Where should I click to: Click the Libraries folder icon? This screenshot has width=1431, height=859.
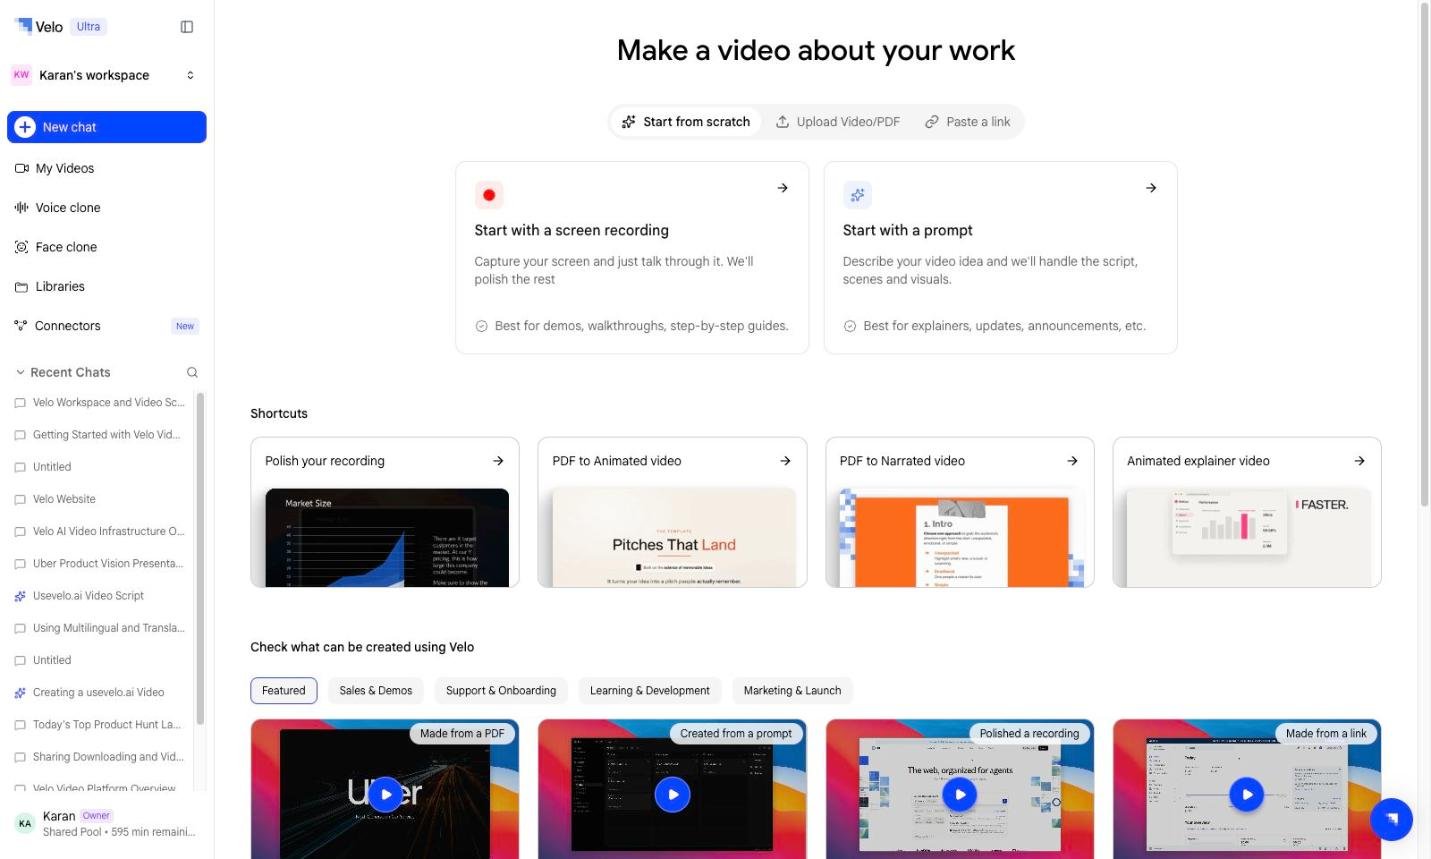21,287
